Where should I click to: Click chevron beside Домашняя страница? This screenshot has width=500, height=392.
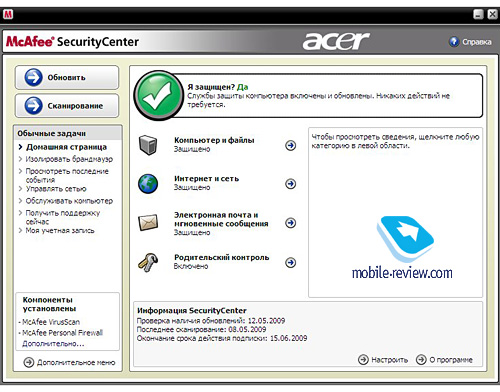pos(20,147)
